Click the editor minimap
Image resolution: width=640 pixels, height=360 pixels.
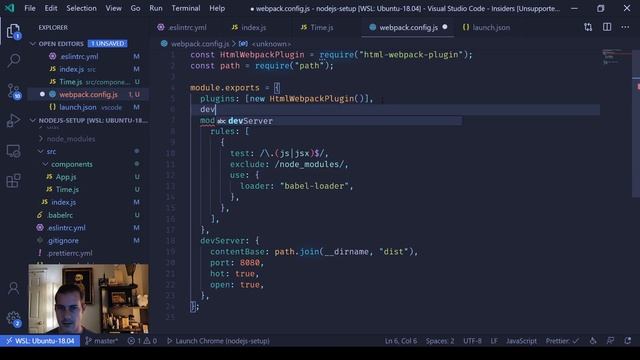coord(616,57)
